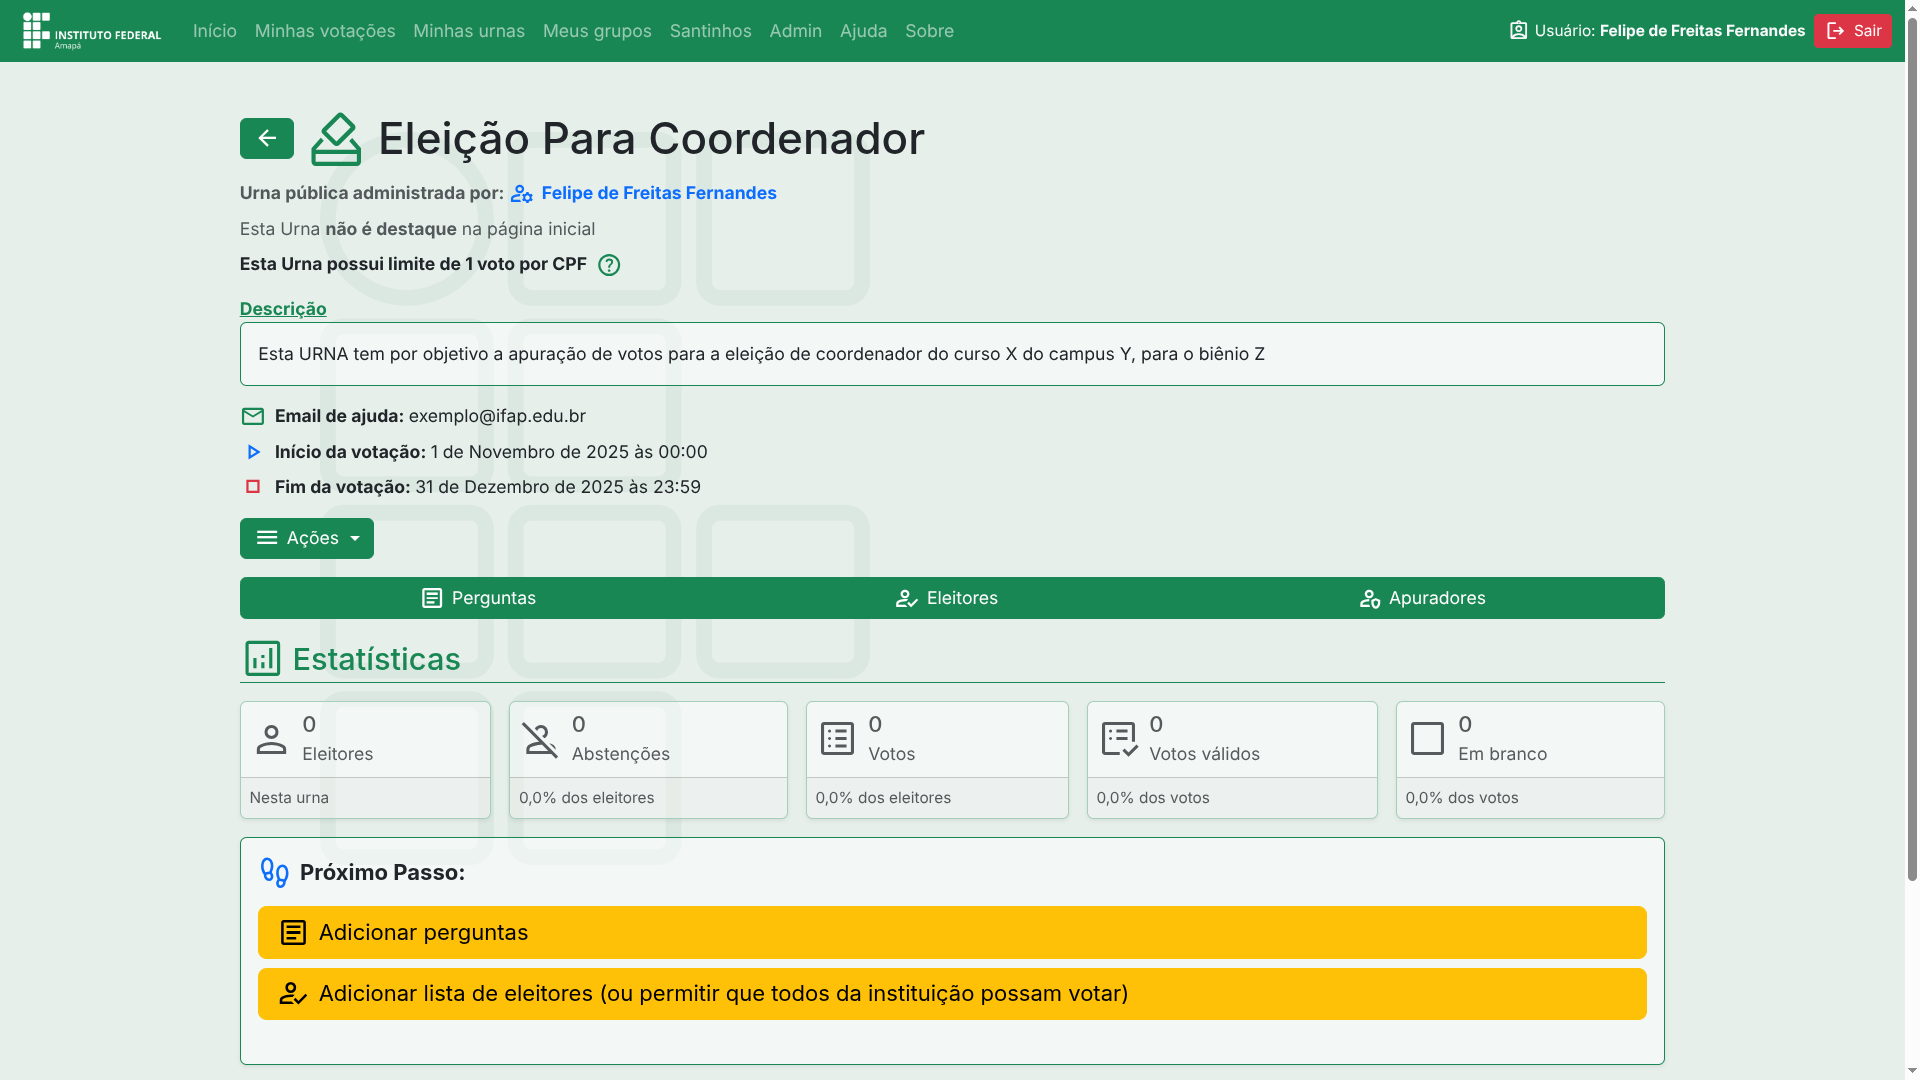1920x1080 pixels.
Task: Open the Perguntas tab
Action: [478, 598]
